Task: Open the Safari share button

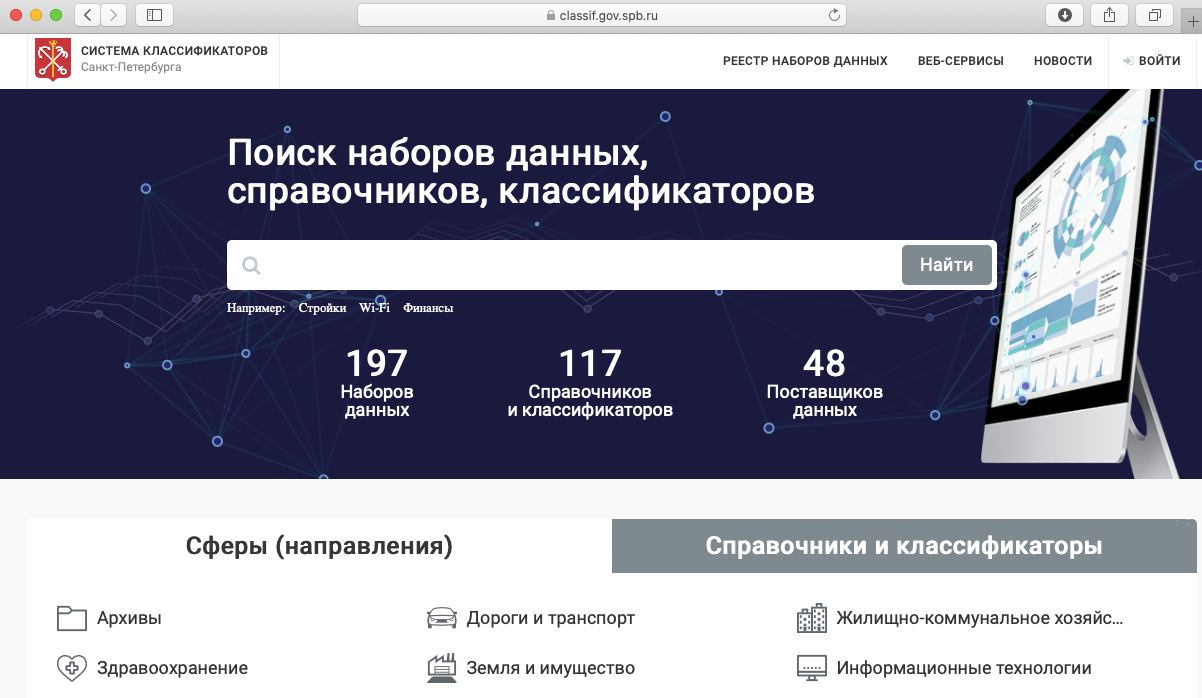Action: coord(1110,15)
